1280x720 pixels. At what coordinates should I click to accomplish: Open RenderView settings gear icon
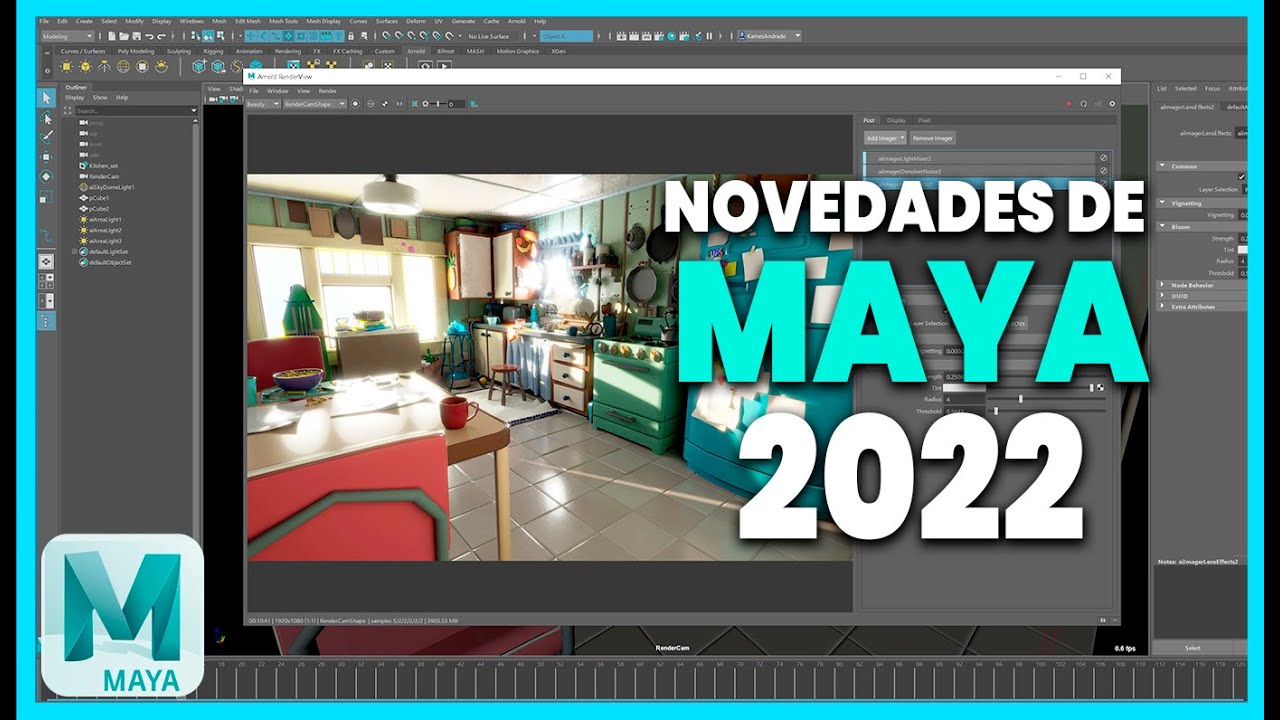pos(1113,103)
